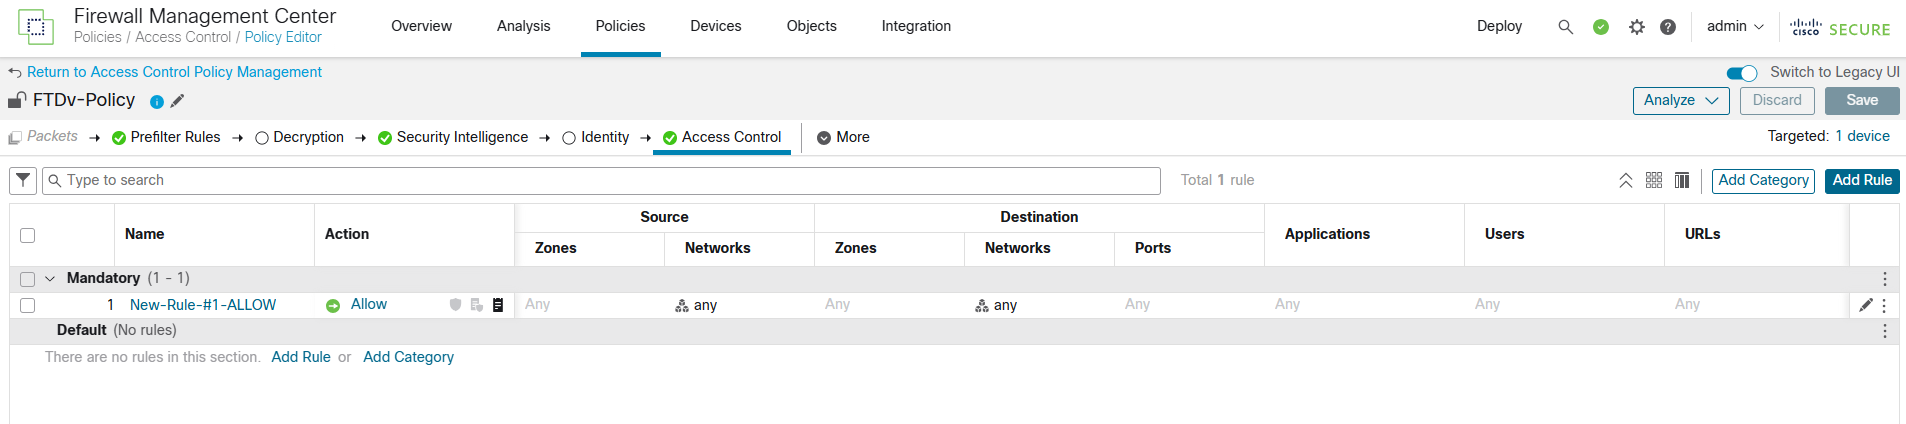Image resolution: width=1906 pixels, height=424 pixels.
Task: Open the help question mark icon
Action: click(x=1667, y=27)
